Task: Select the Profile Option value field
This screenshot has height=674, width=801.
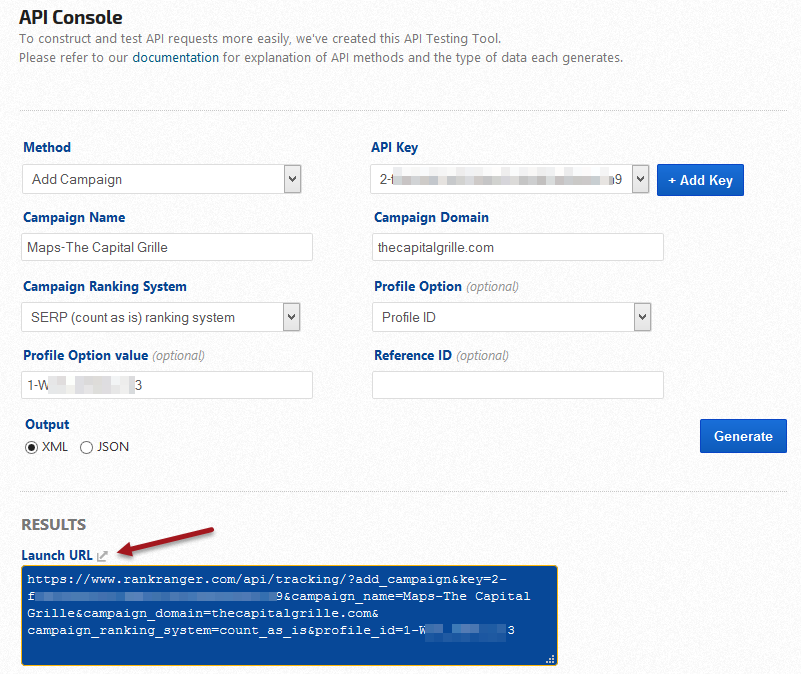Action: 167,385
